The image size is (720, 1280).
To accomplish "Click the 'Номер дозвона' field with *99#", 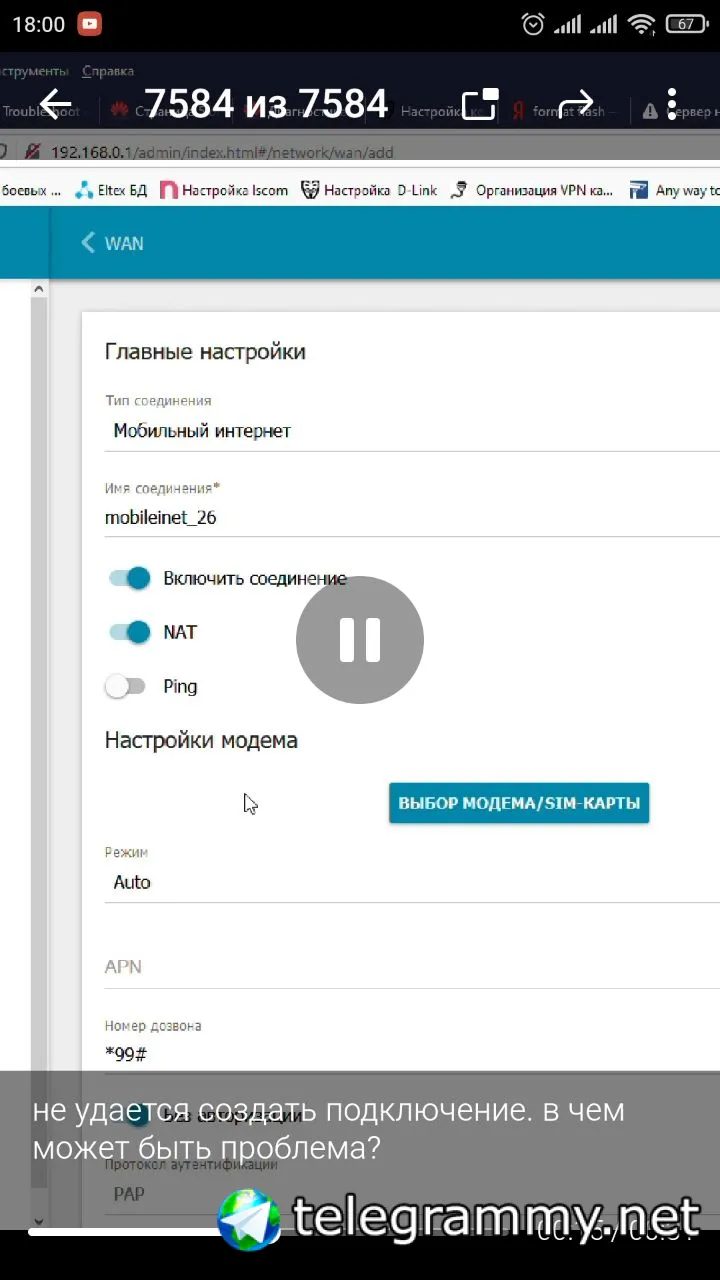I will pyautogui.click(x=412, y=1053).
